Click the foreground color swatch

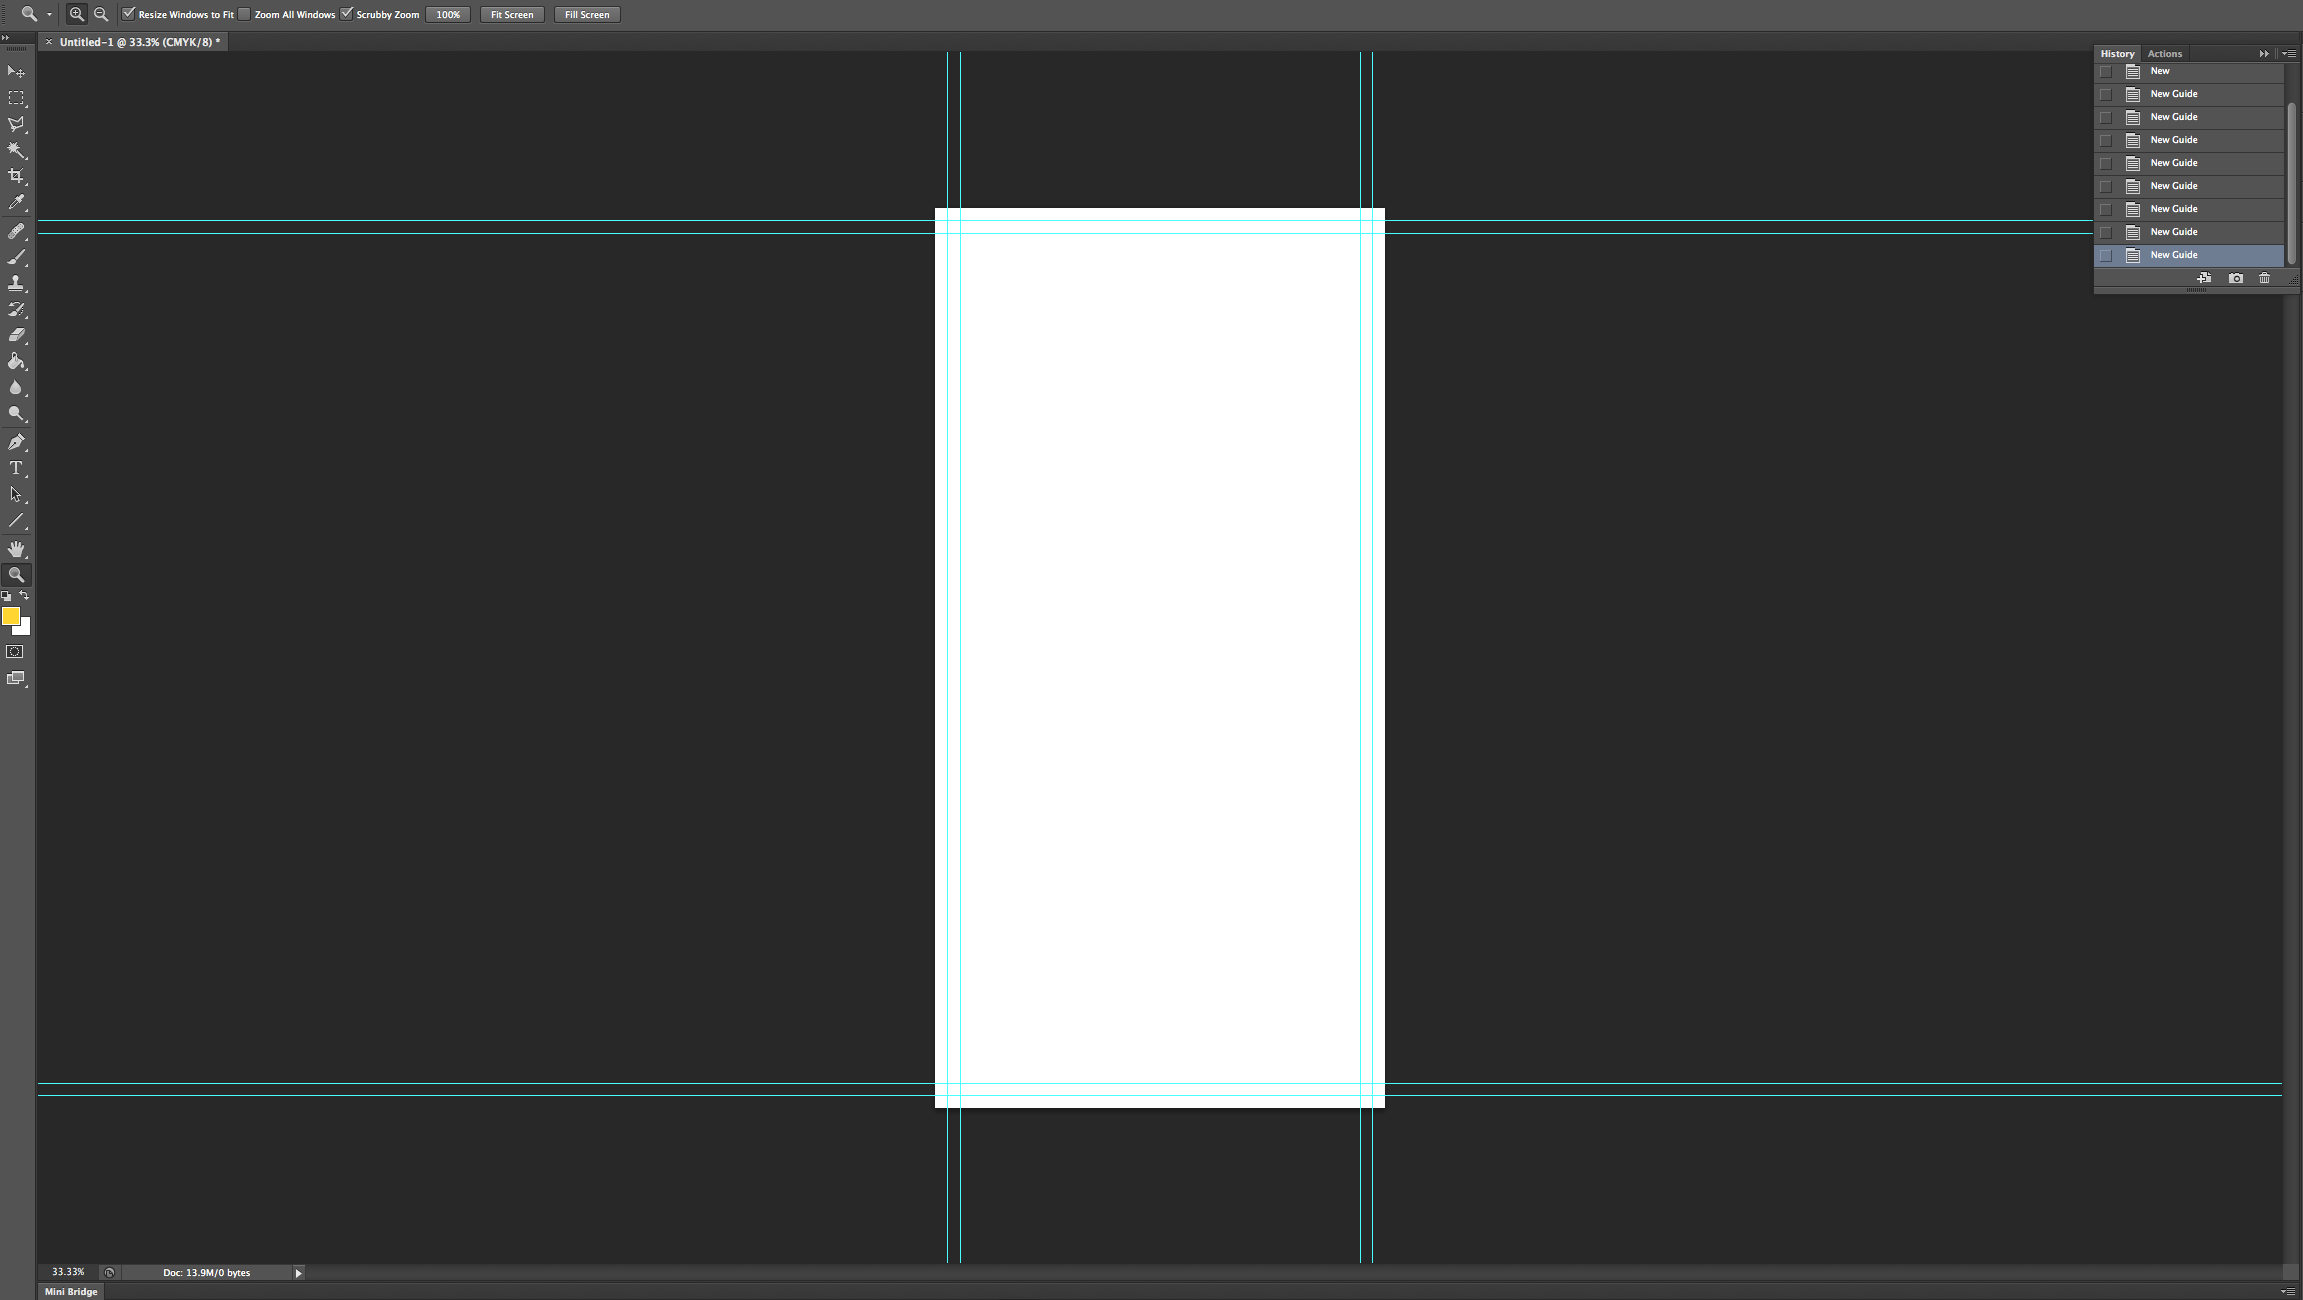(x=13, y=615)
